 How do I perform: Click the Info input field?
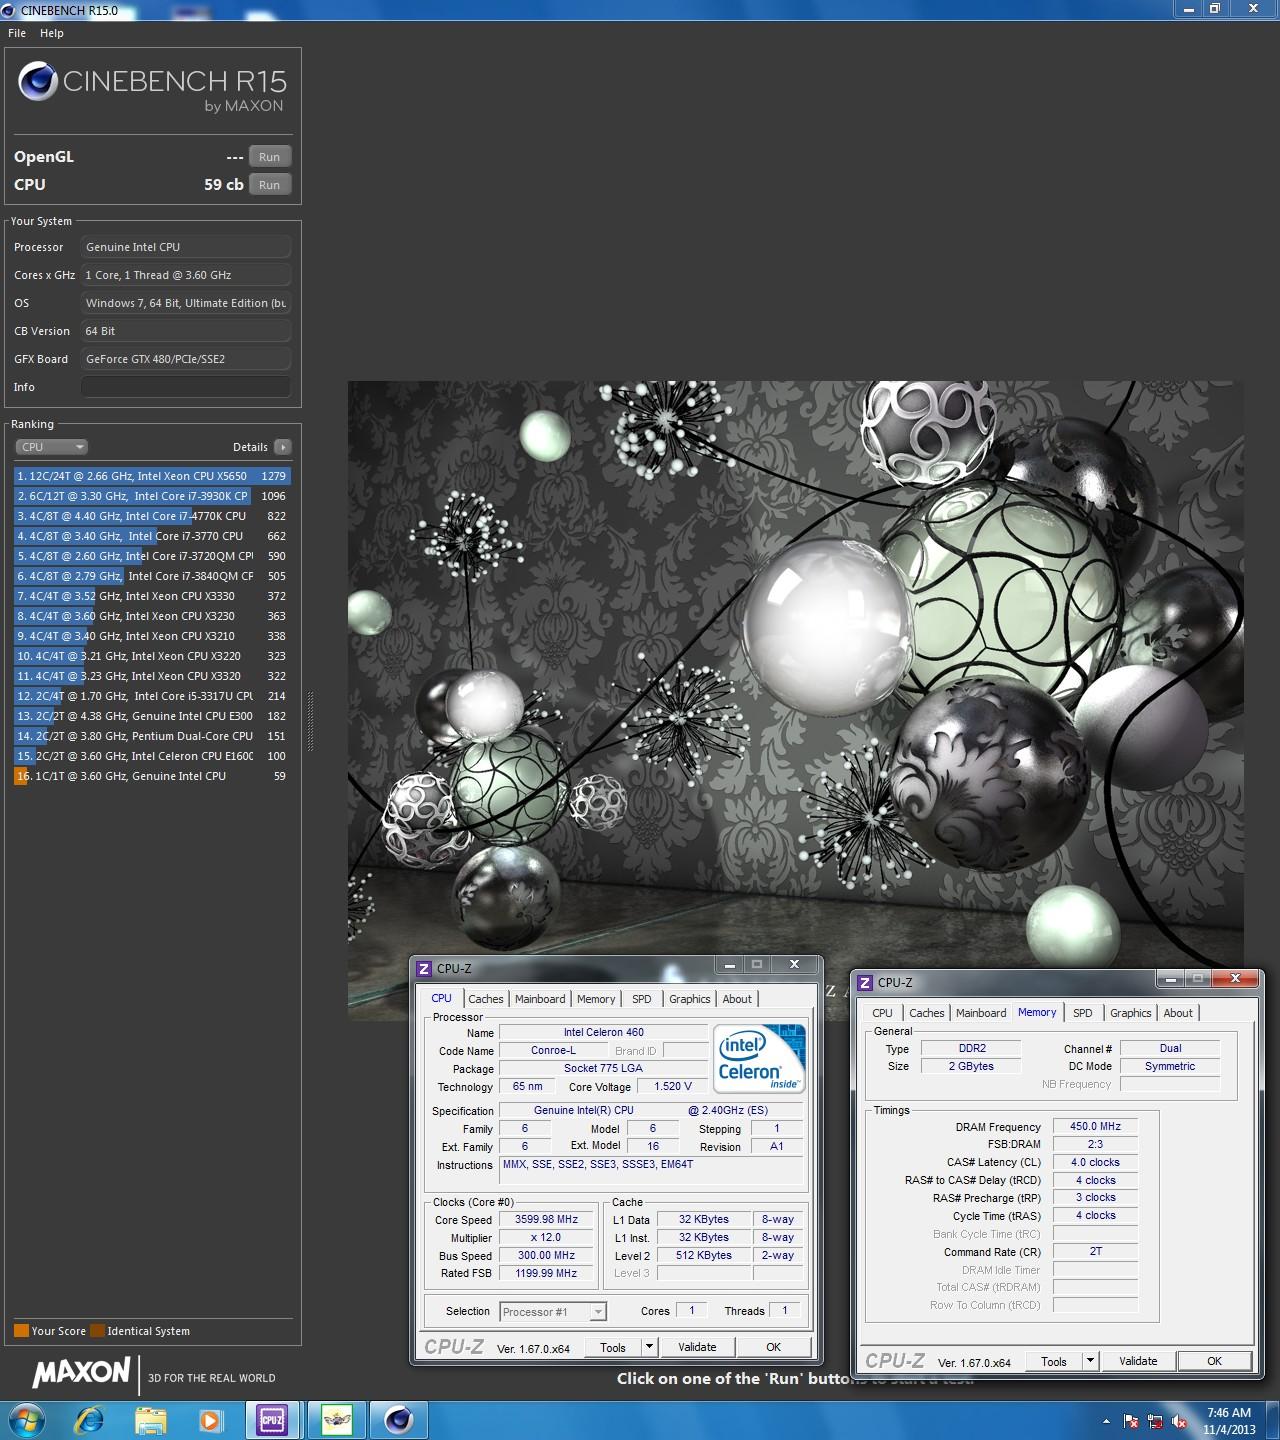pyautogui.click(x=186, y=387)
